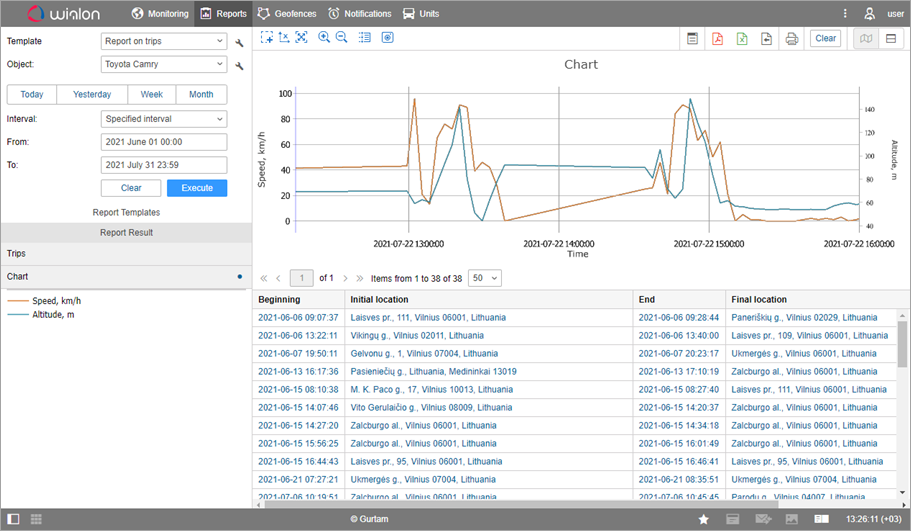Toggle the map view button
This screenshot has width=911, height=531.
tap(866, 39)
